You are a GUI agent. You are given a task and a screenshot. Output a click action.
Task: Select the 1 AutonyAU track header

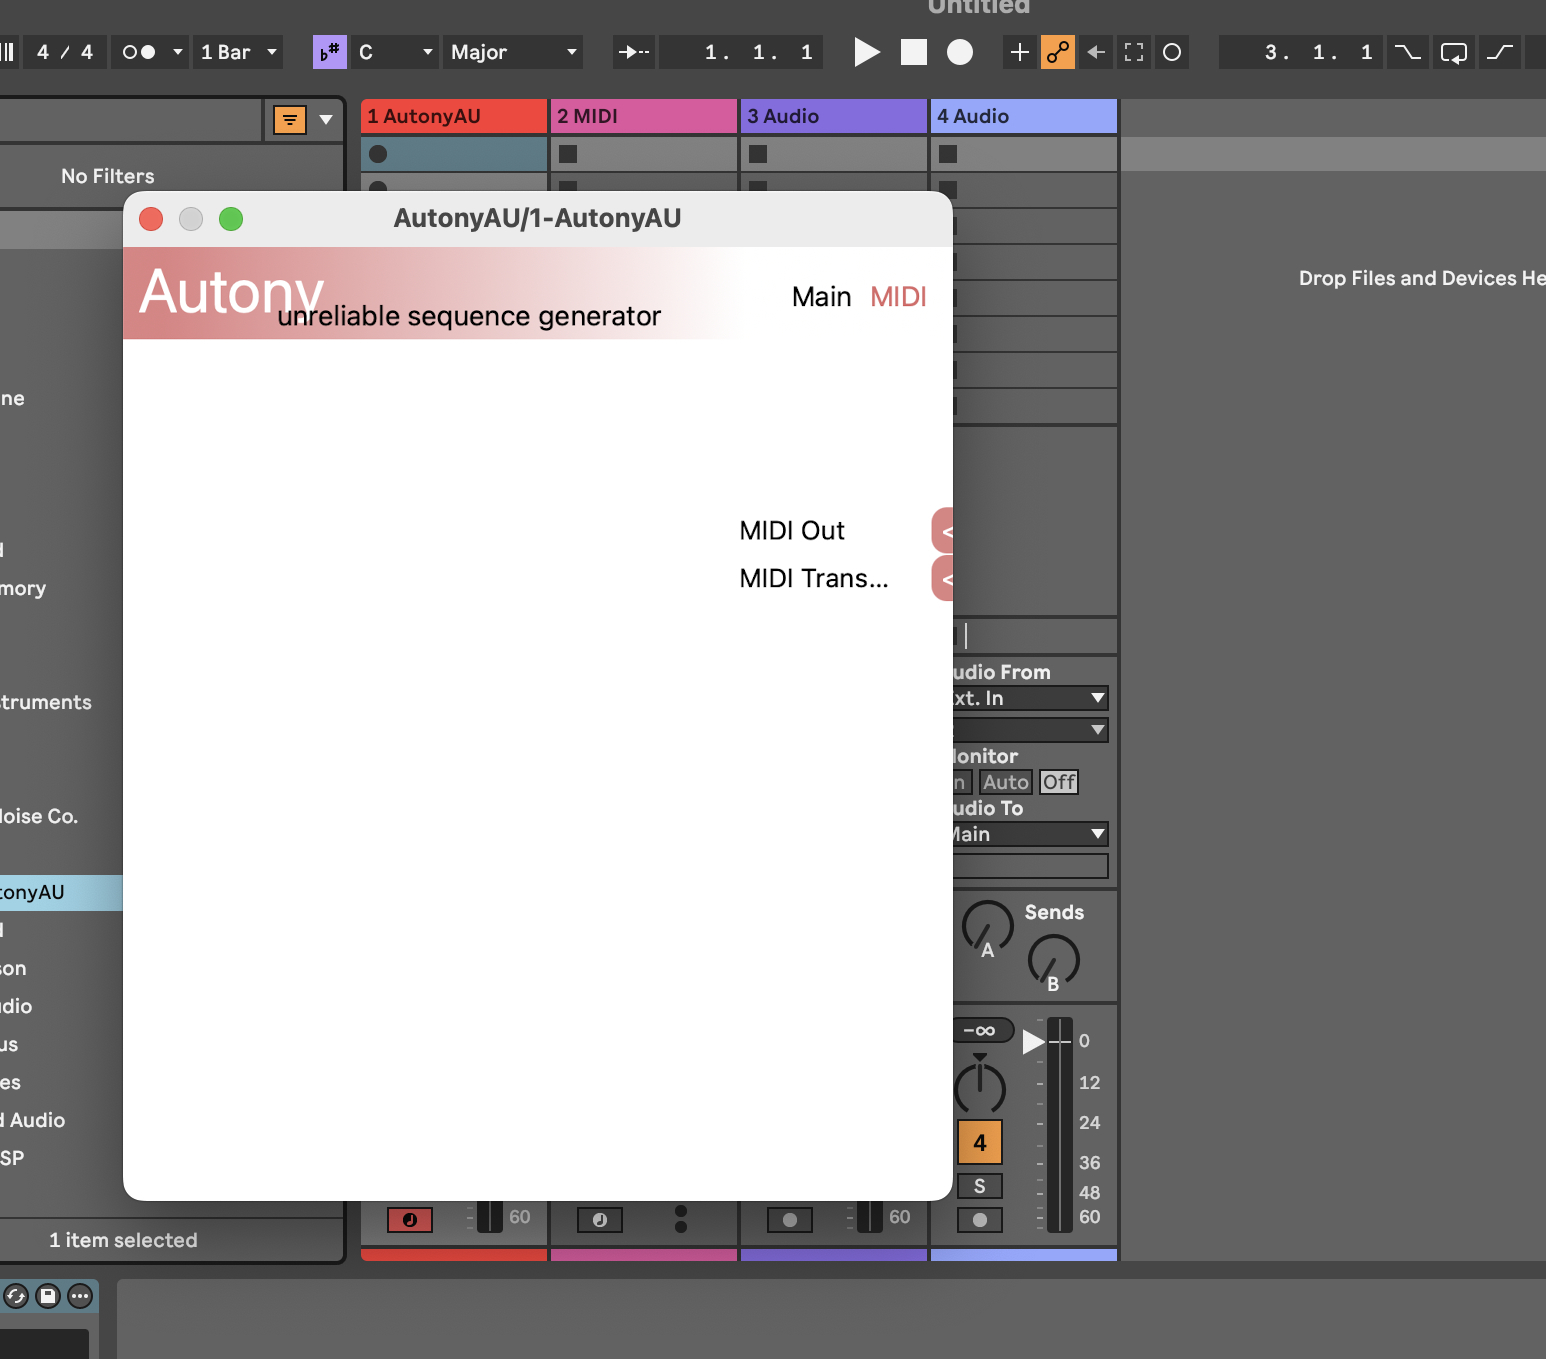(x=454, y=116)
